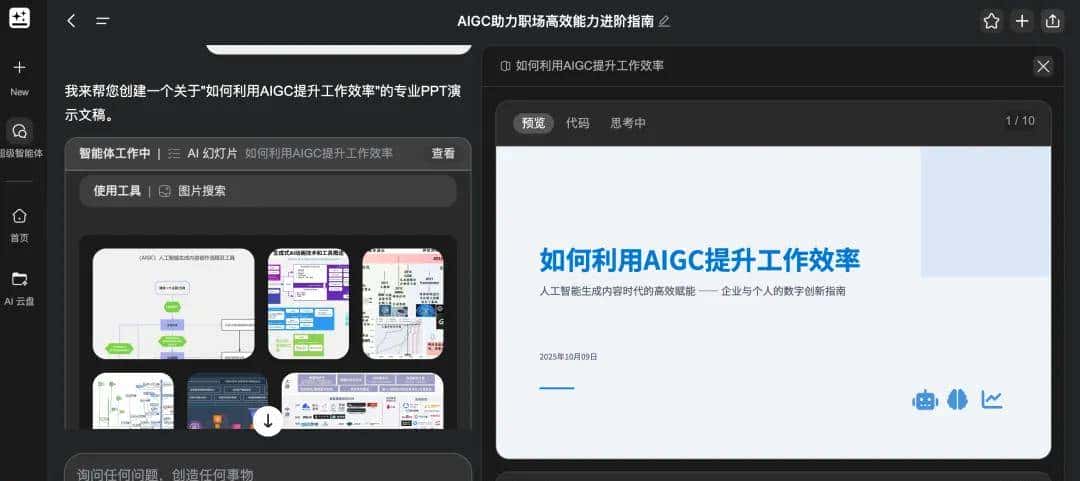
Task: Click the 使用工具 label
Action: pos(117,191)
